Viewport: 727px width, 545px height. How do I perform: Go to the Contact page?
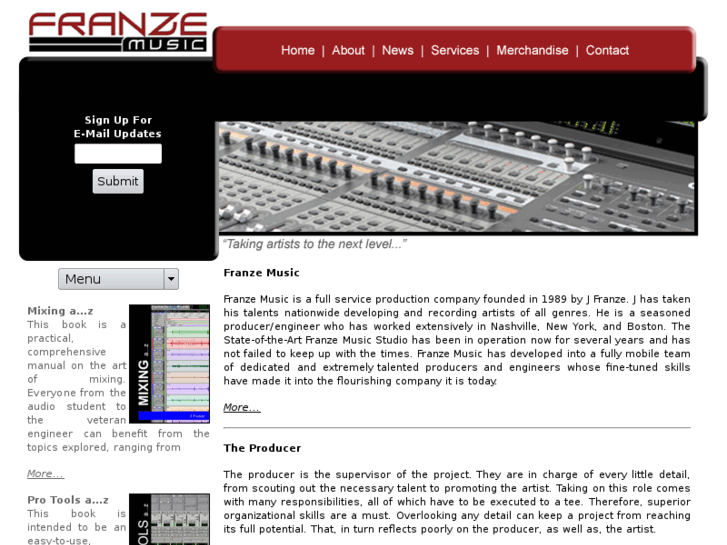607,50
